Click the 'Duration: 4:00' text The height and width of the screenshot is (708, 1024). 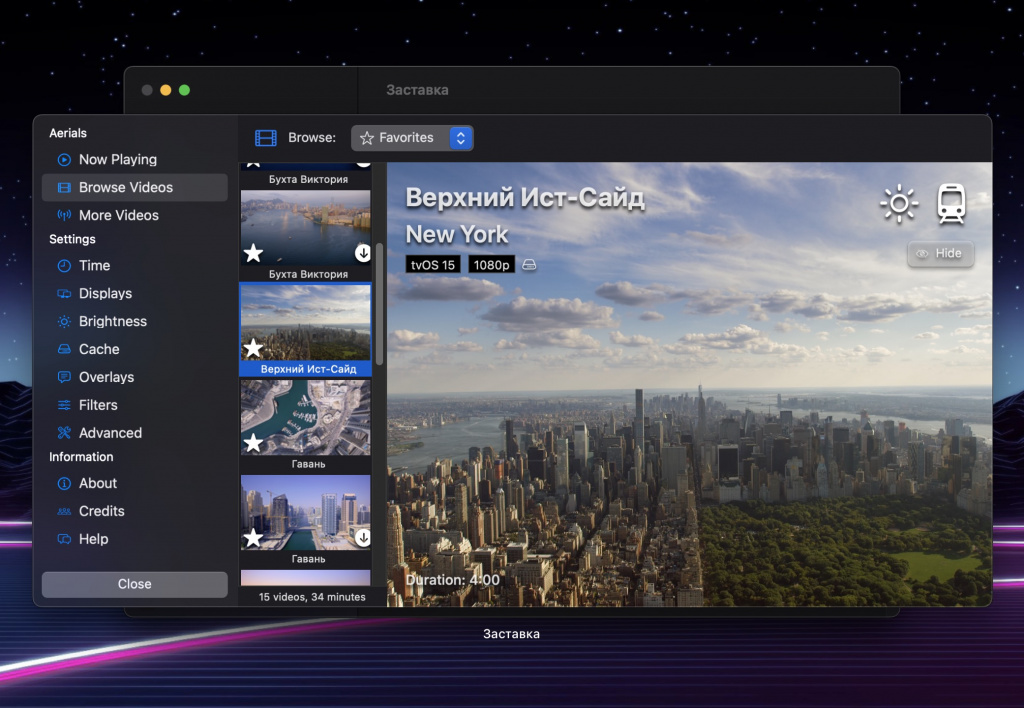pos(453,580)
